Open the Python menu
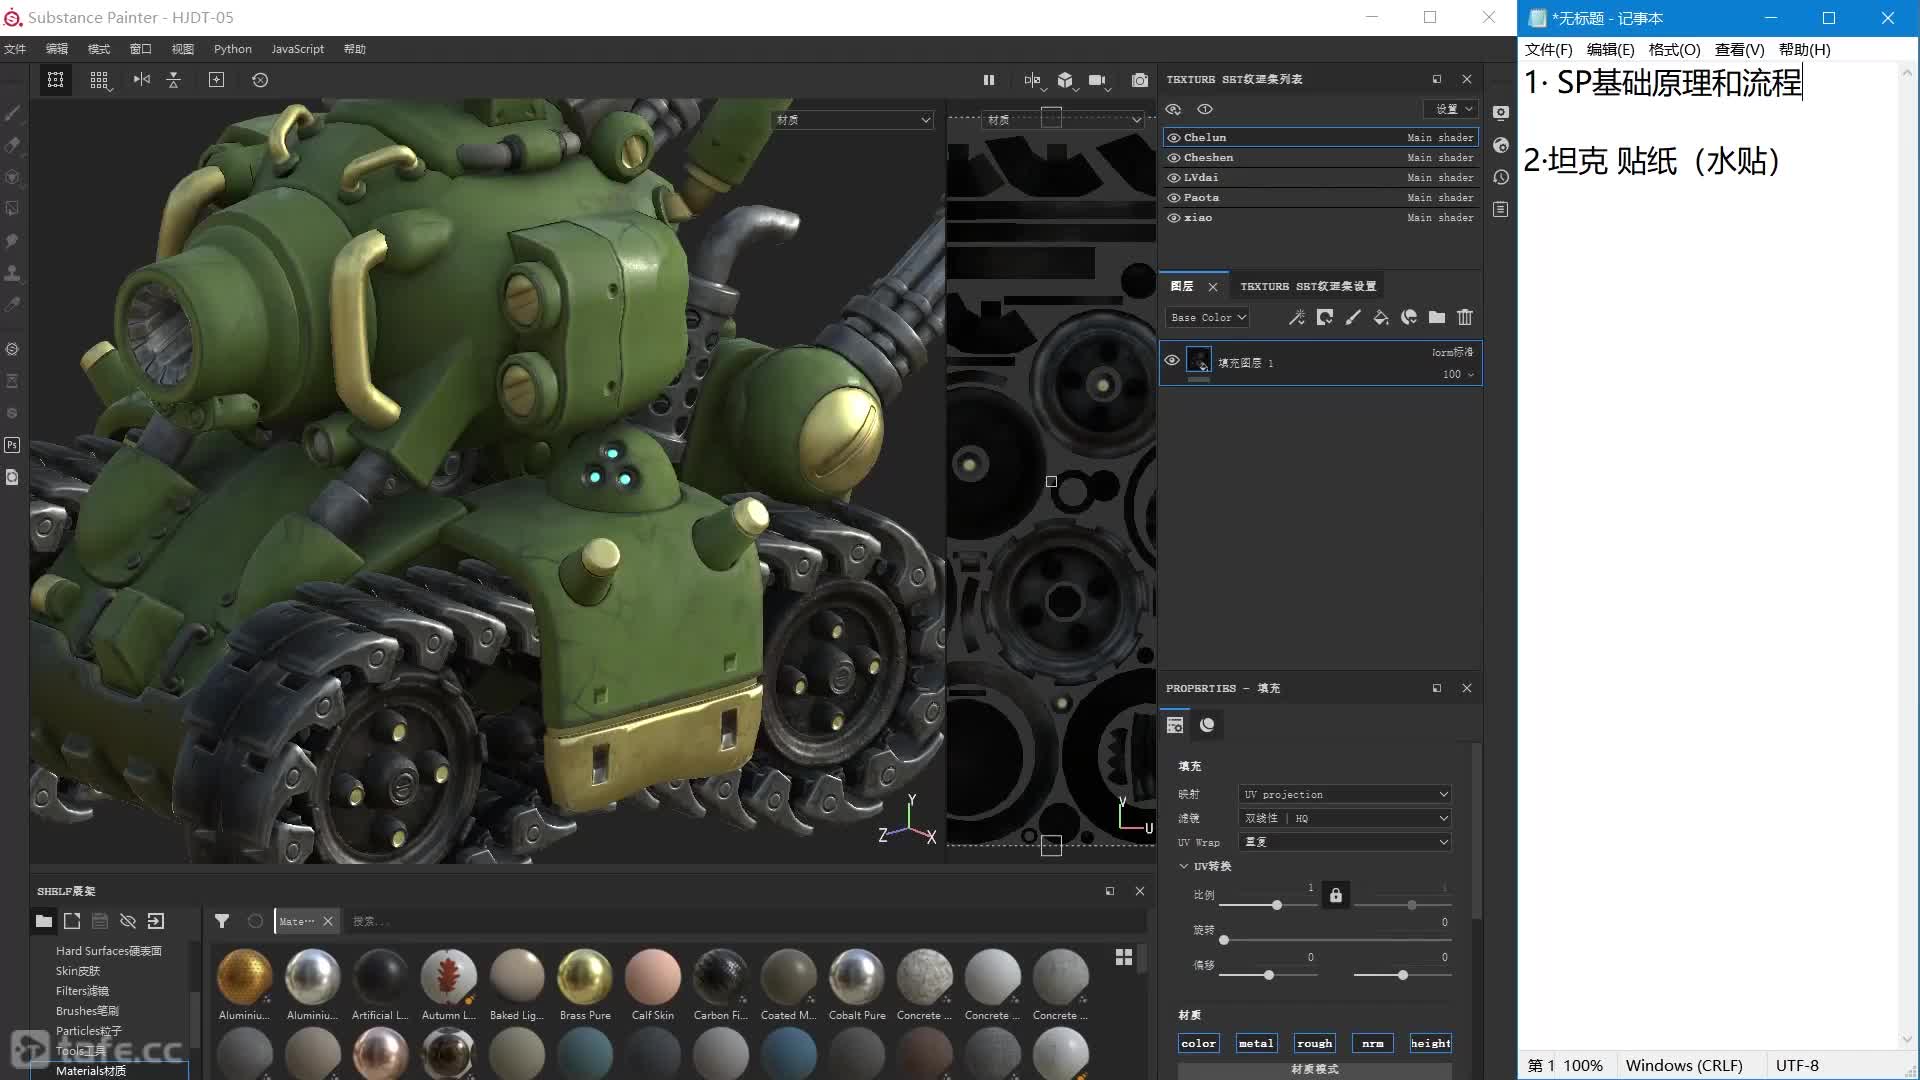Screen dimensions: 1920x1080 point(232,49)
